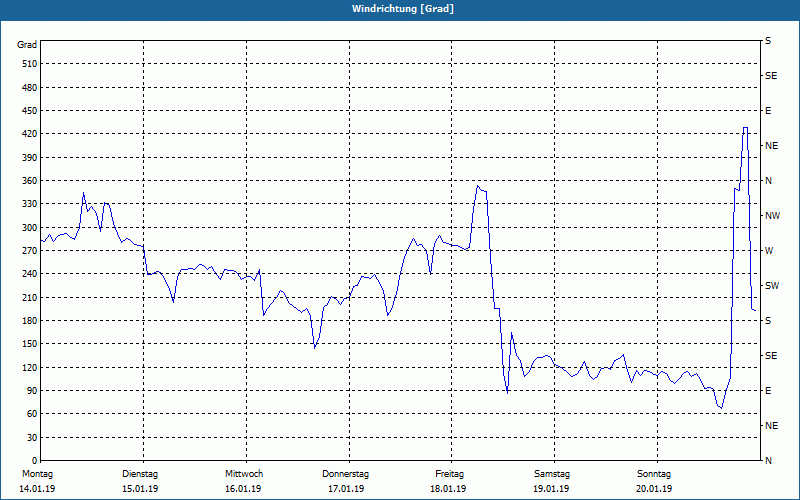800x500 pixels.
Task: Select the Sonntag day label
Action: point(654,474)
